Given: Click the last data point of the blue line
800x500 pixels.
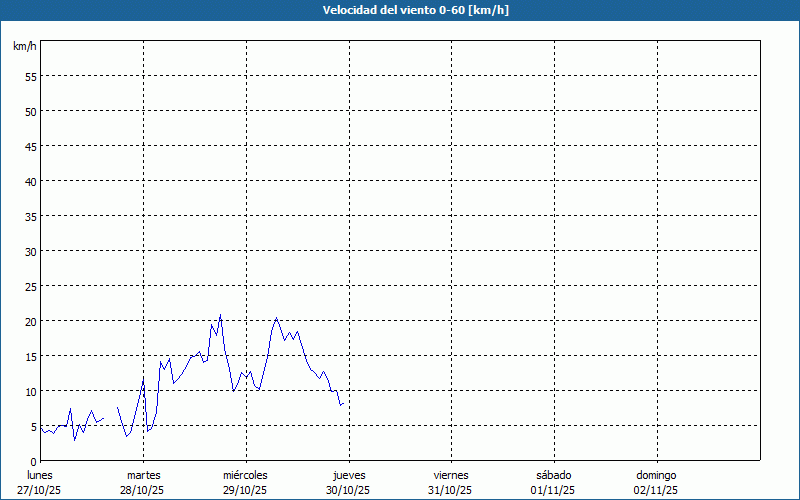Looking at the screenshot, I should click(x=343, y=403).
